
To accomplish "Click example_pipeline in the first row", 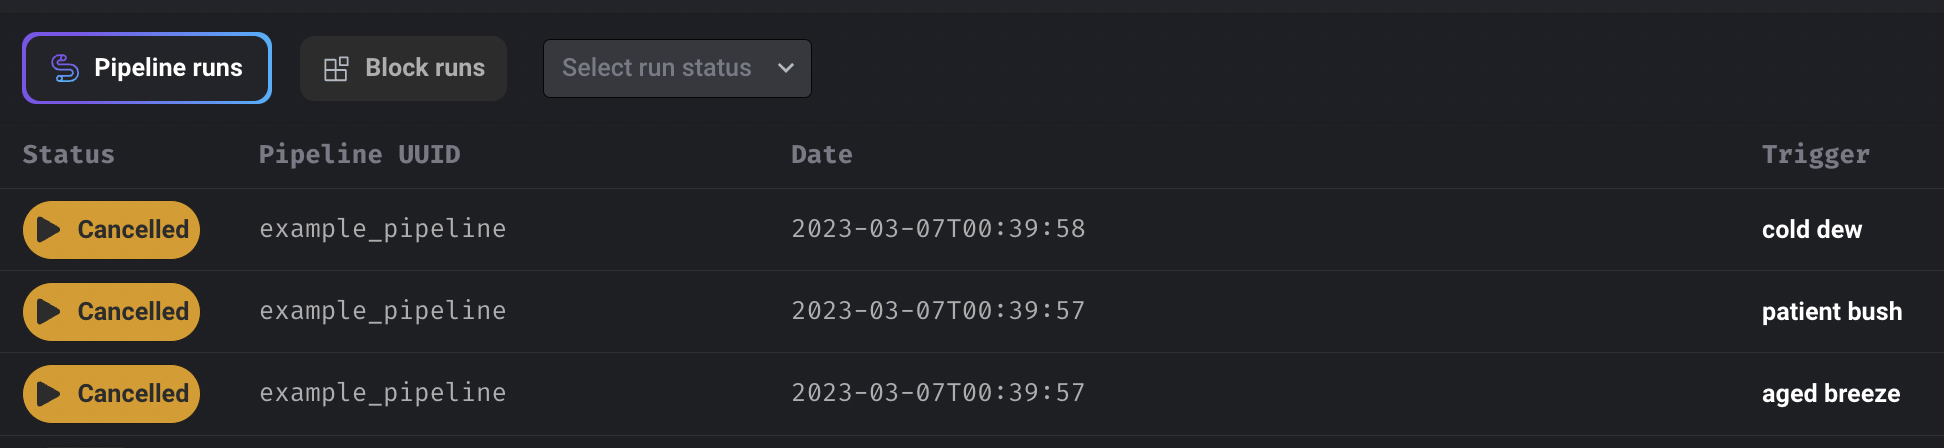I will pyautogui.click(x=383, y=229).
